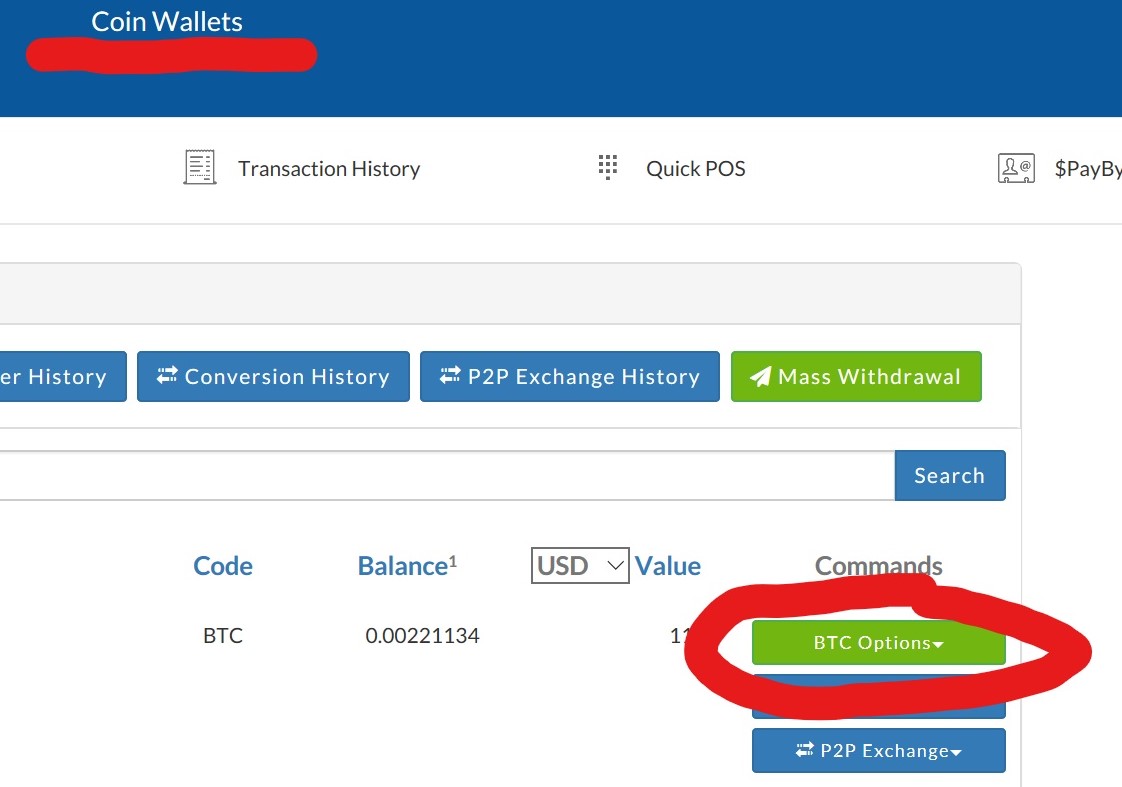This screenshot has width=1122, height=787.
Task: Open the USD currency dropdown
Action: pyautogui.click(x=580, y=565)
